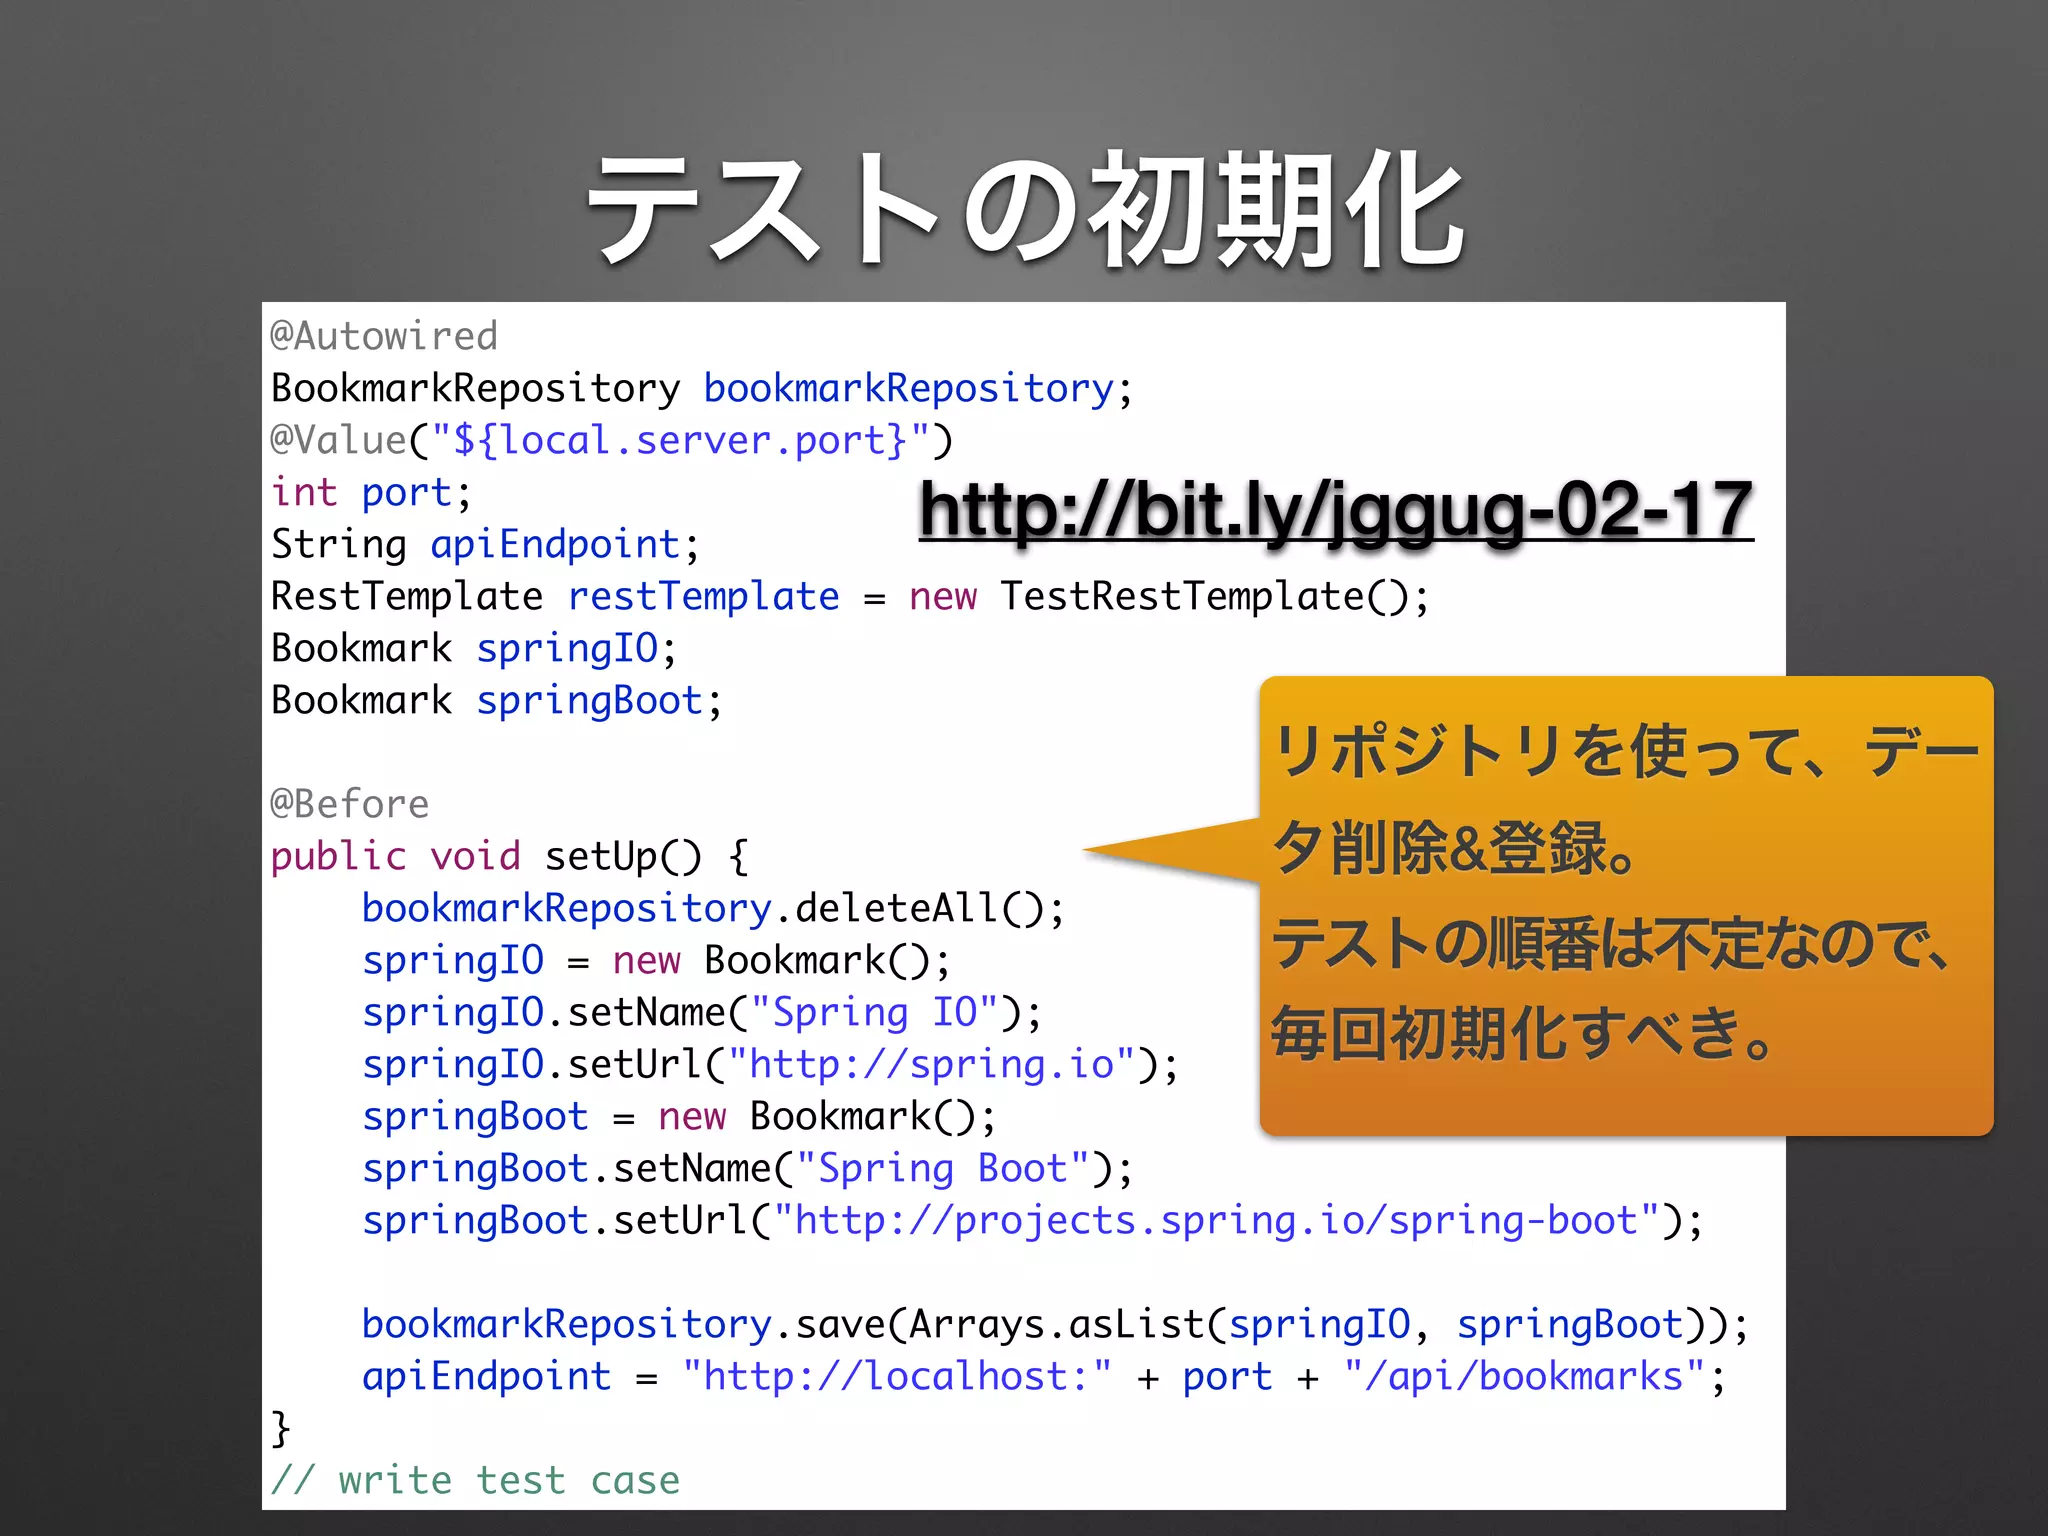Screen dimensions: 2048x1536
Task: Click the apiEndpoint = "http://localhost:" line
Action: (1044, 1377)
